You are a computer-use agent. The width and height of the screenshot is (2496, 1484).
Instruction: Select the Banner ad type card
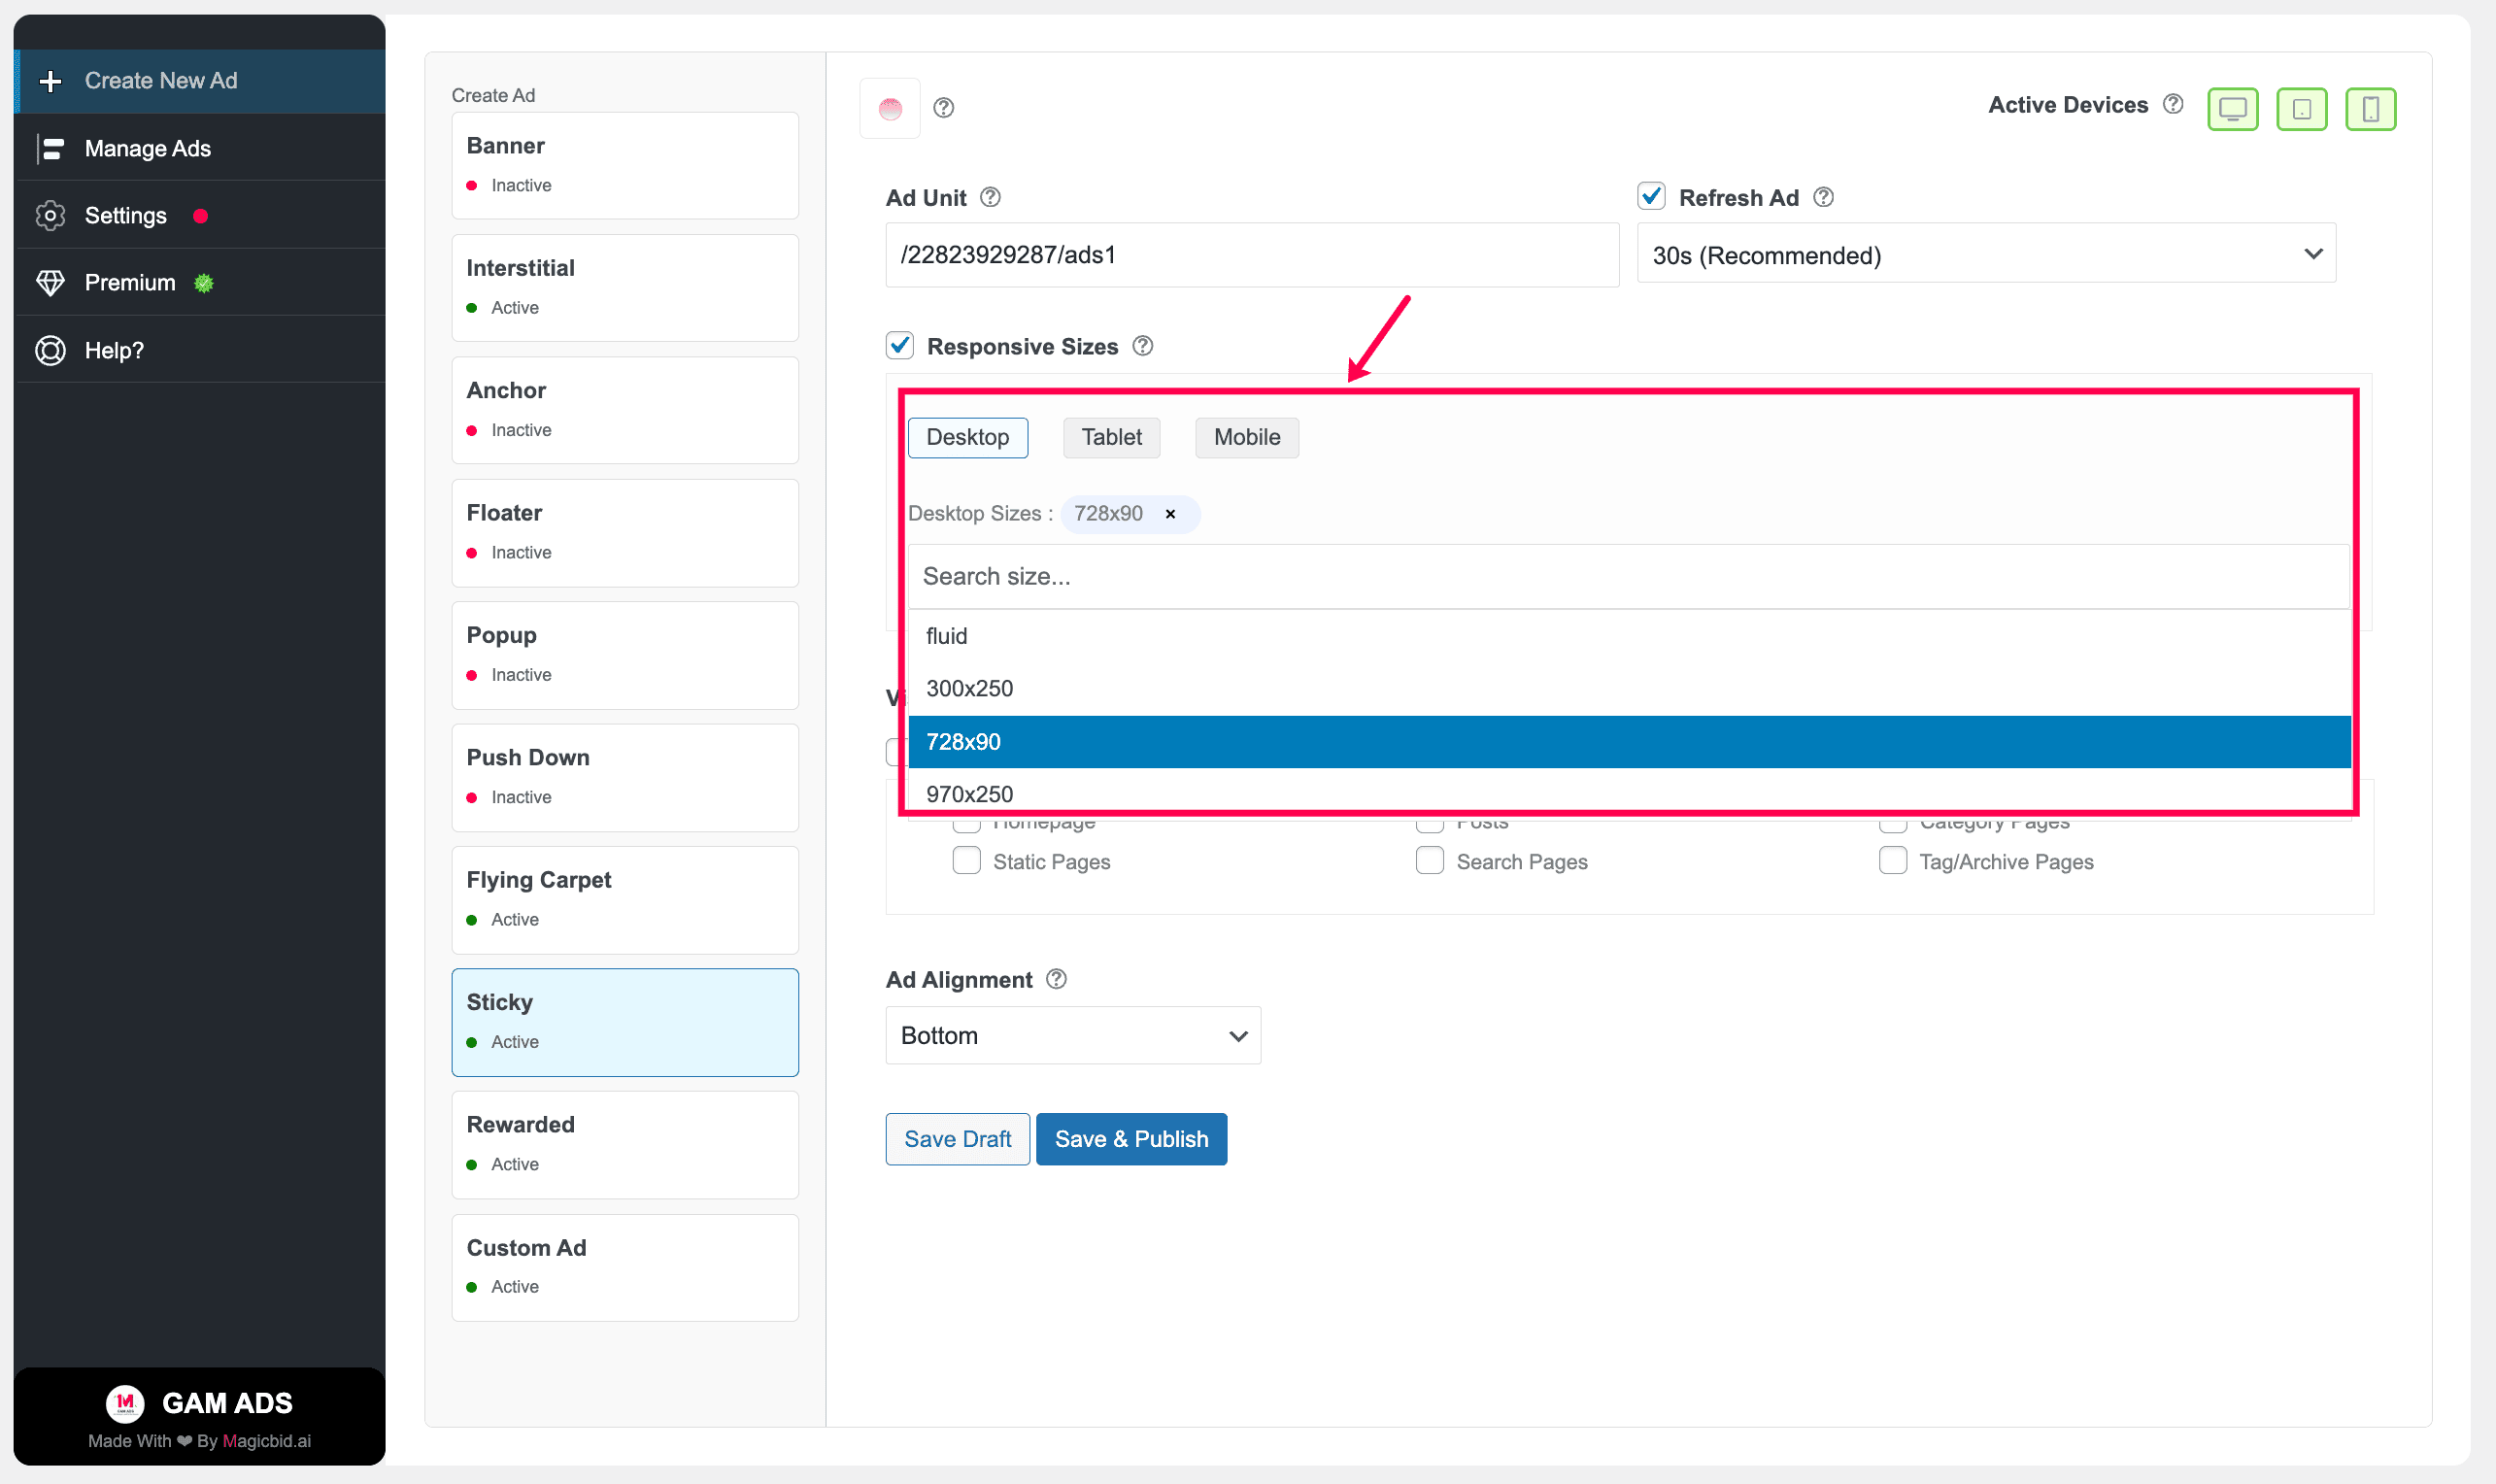625,166
